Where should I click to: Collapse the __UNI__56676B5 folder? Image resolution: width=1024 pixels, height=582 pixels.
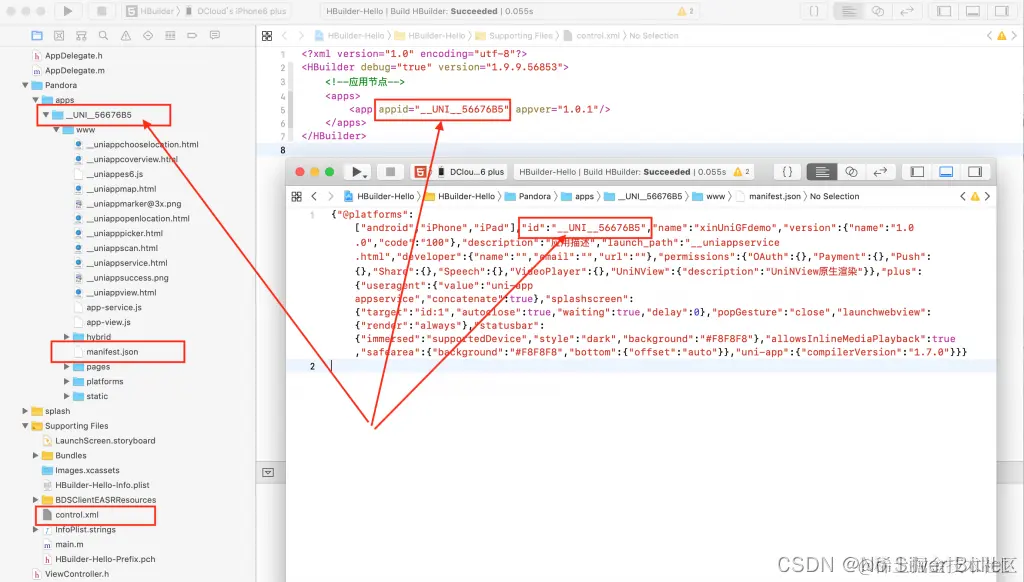click(46, 115)
